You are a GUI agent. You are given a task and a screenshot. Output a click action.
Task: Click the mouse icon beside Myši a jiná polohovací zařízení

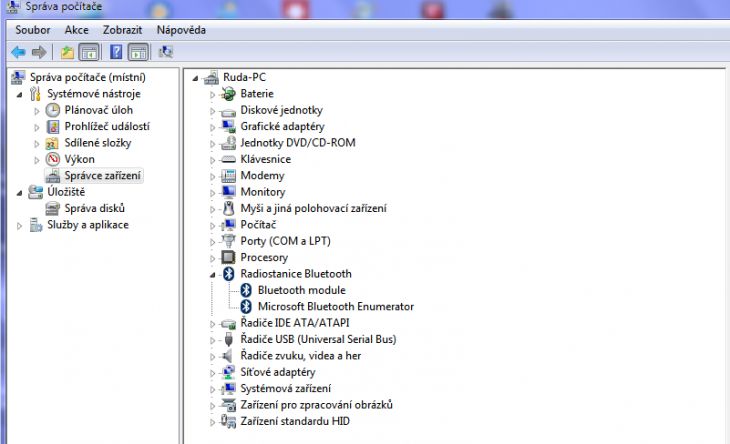[228, 208]
